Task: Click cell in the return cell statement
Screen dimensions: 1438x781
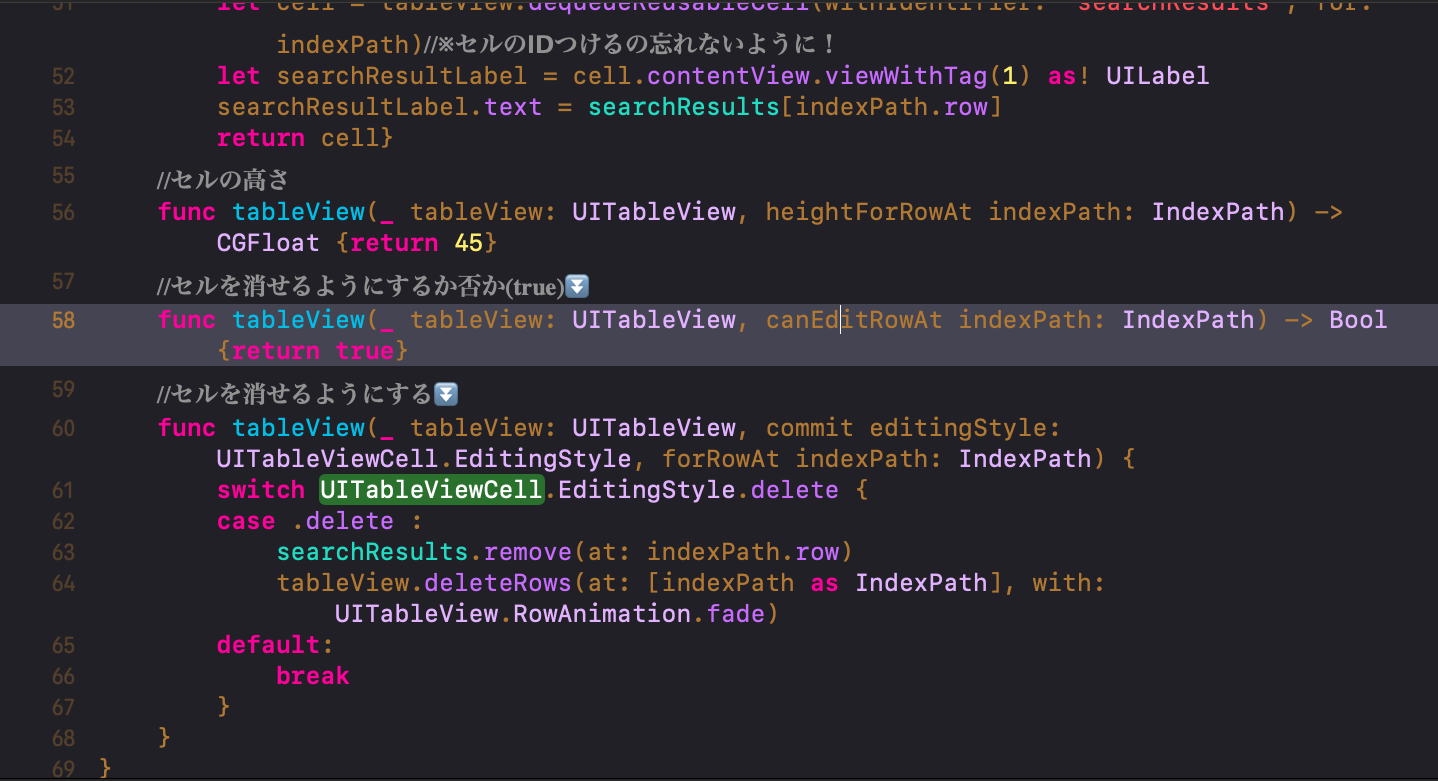Action: (x=350, y=139)
